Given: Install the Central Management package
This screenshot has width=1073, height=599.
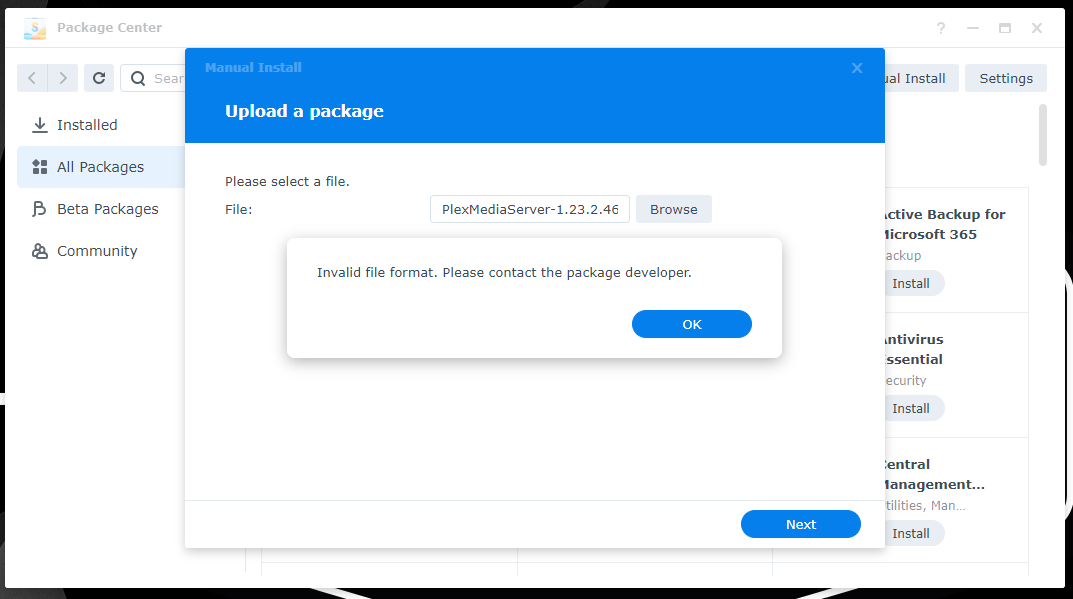Looking at the screenshot, I should pos(911,533).
